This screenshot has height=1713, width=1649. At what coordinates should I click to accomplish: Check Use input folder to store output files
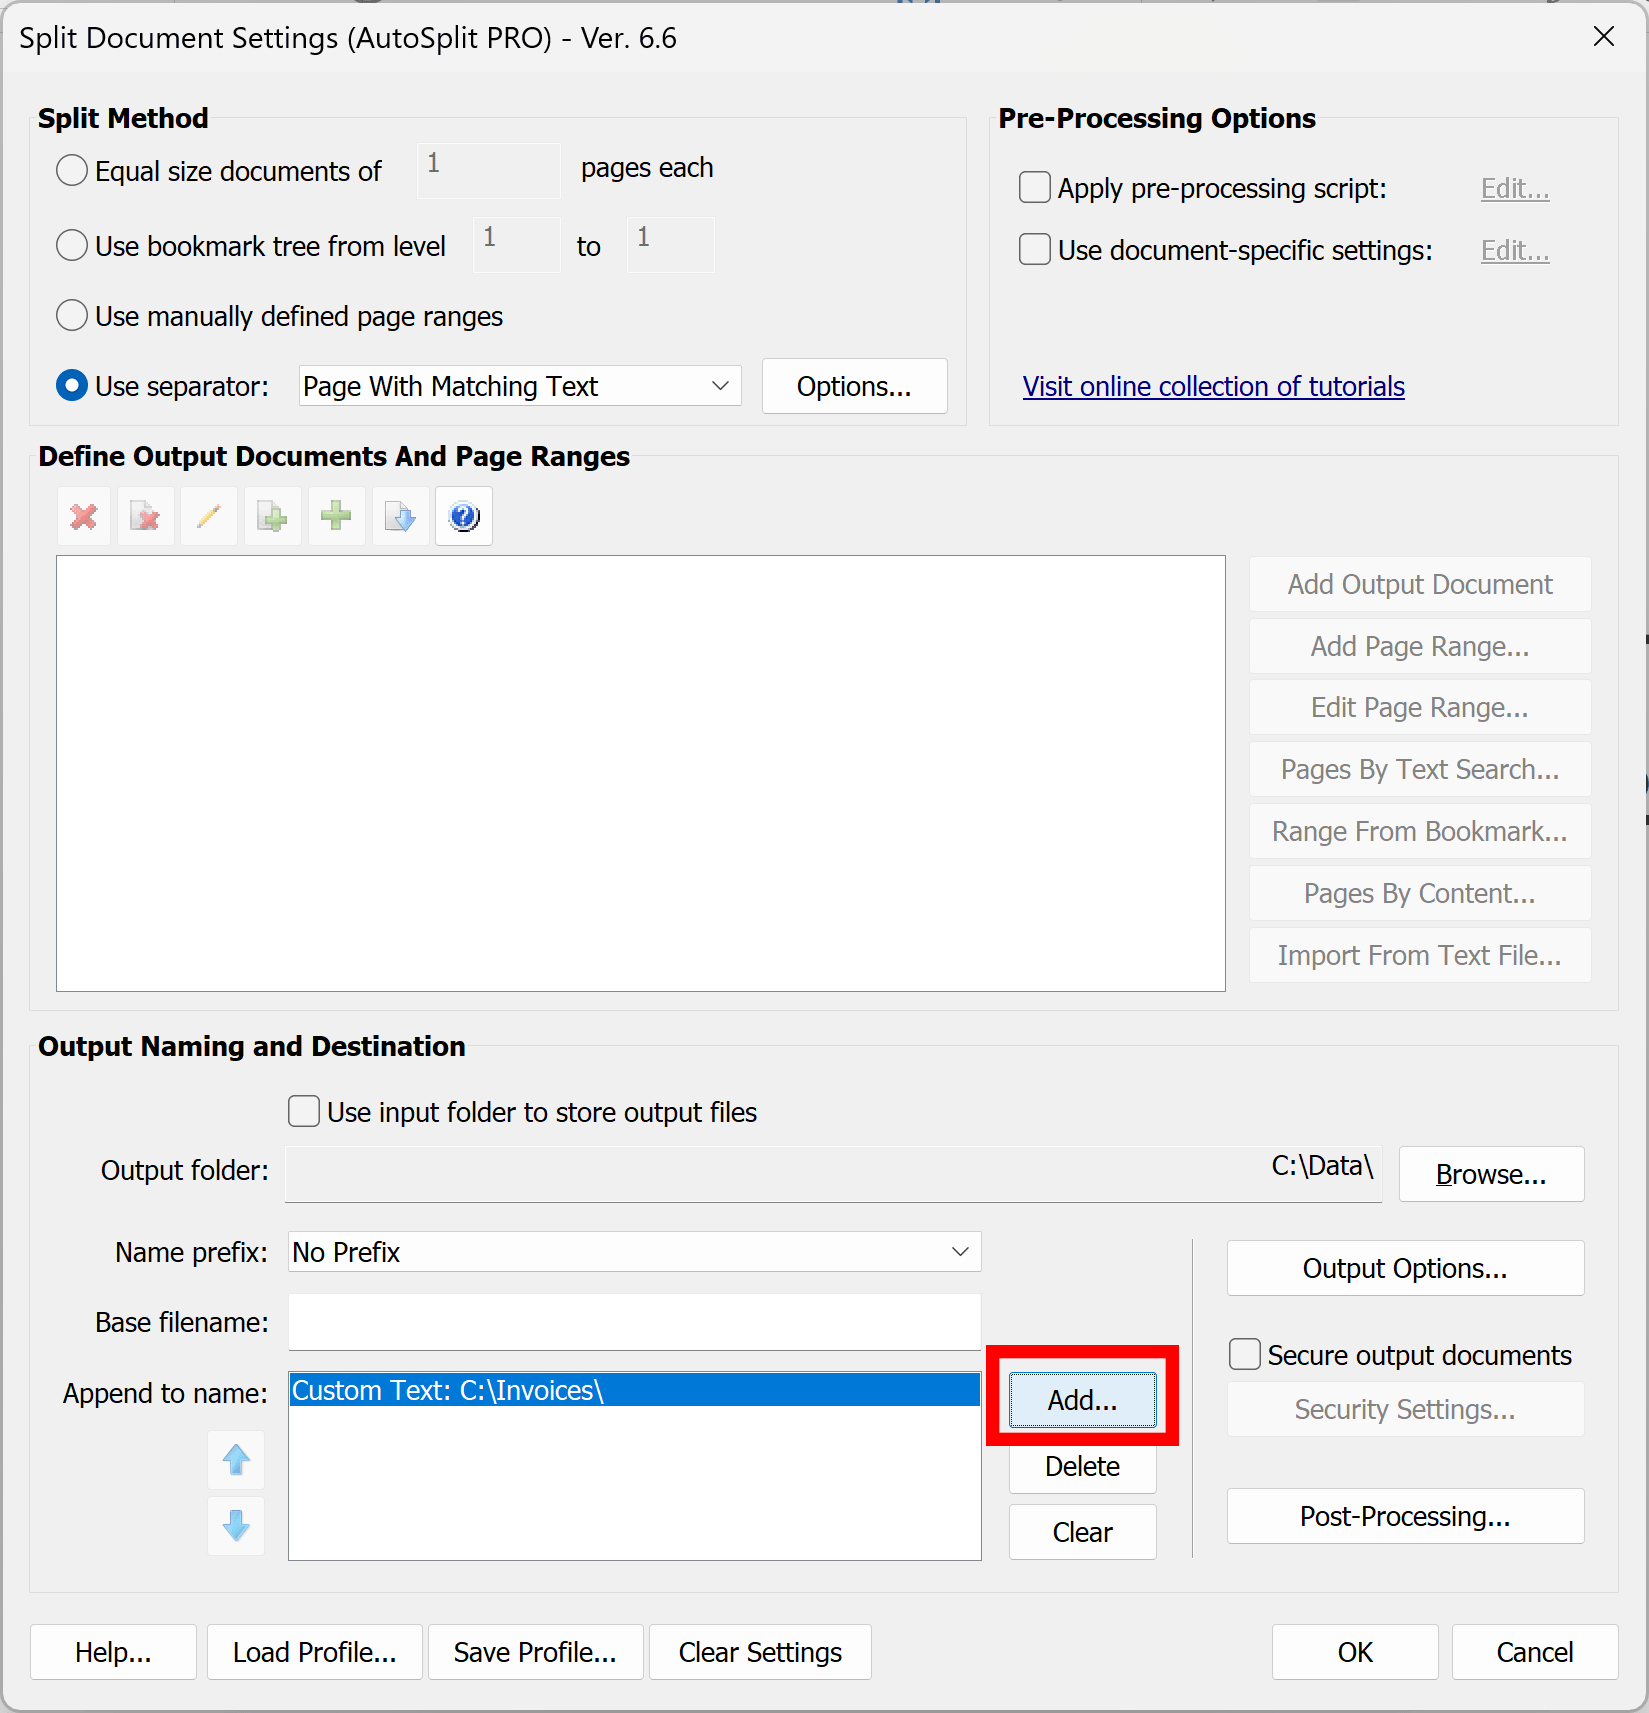(303, 1111)
